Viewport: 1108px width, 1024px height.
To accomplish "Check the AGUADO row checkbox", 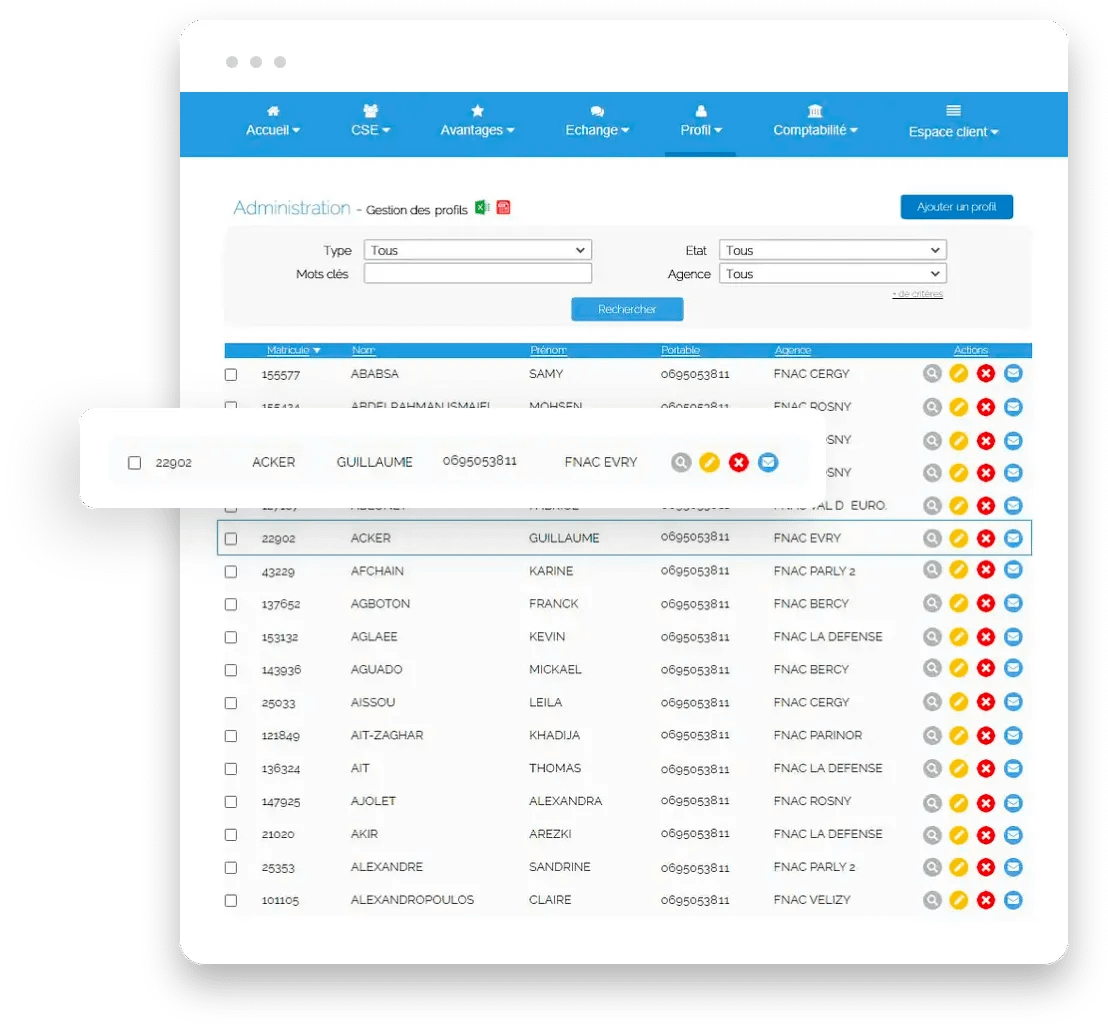I will point(231,670).
